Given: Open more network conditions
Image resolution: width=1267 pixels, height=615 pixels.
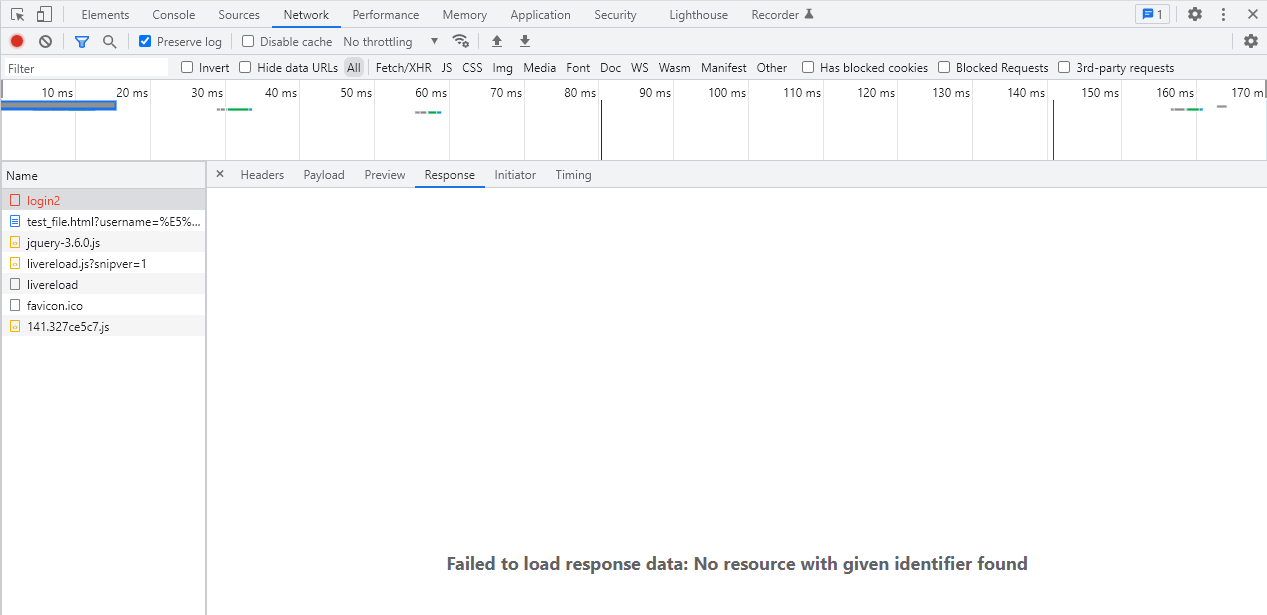Looking at the screenshot, I should (461, 41).
